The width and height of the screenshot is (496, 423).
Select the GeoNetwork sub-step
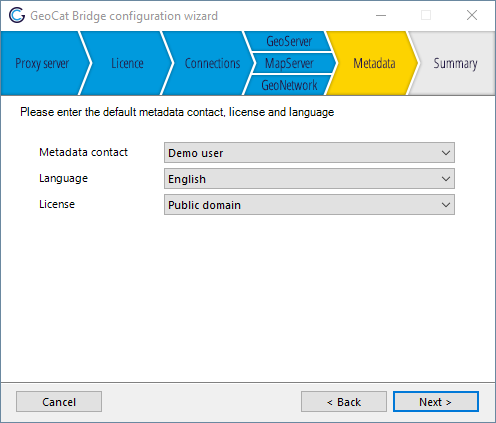pyautogui.click(x=289, y=85)
